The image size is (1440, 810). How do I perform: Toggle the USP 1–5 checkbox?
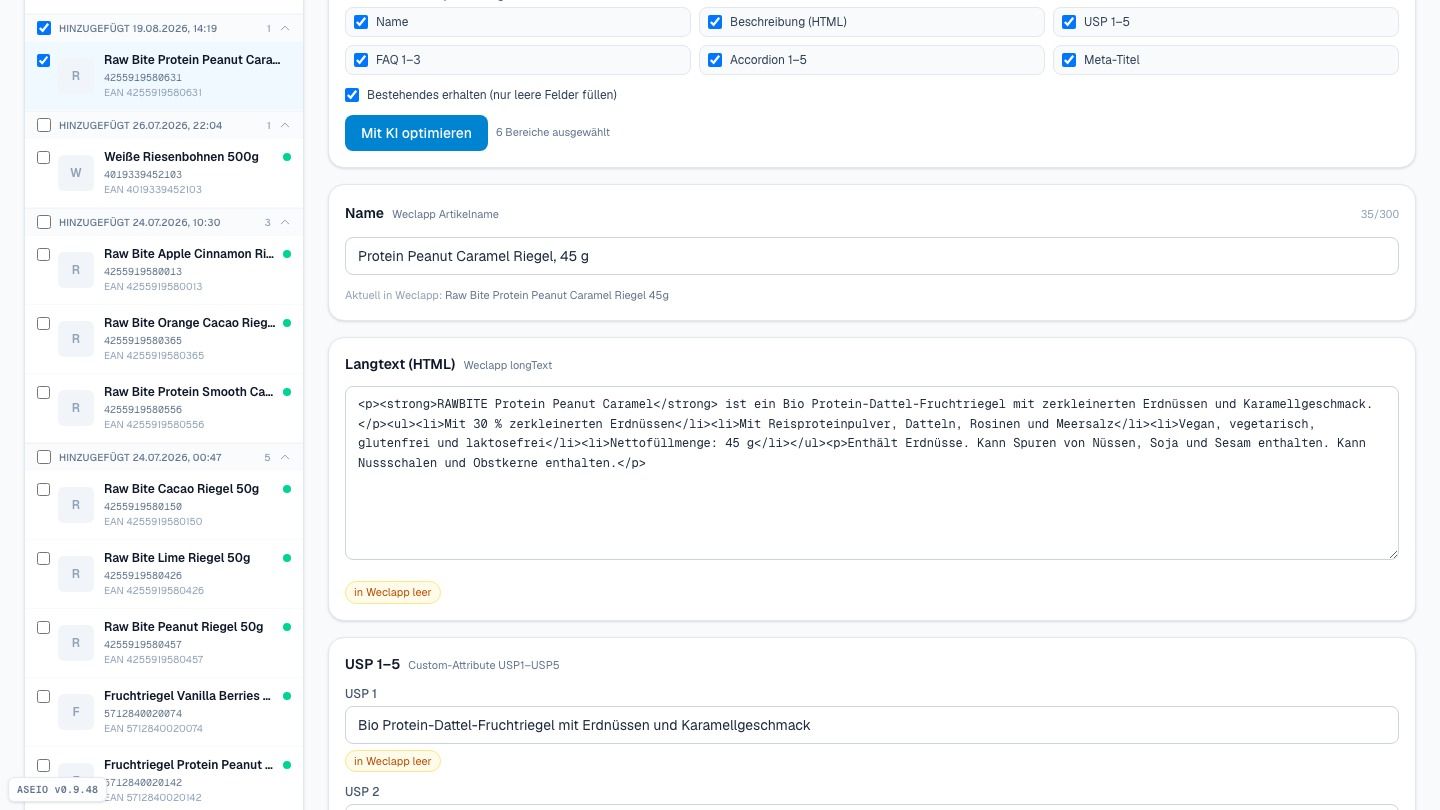(x=1069, y=22)
